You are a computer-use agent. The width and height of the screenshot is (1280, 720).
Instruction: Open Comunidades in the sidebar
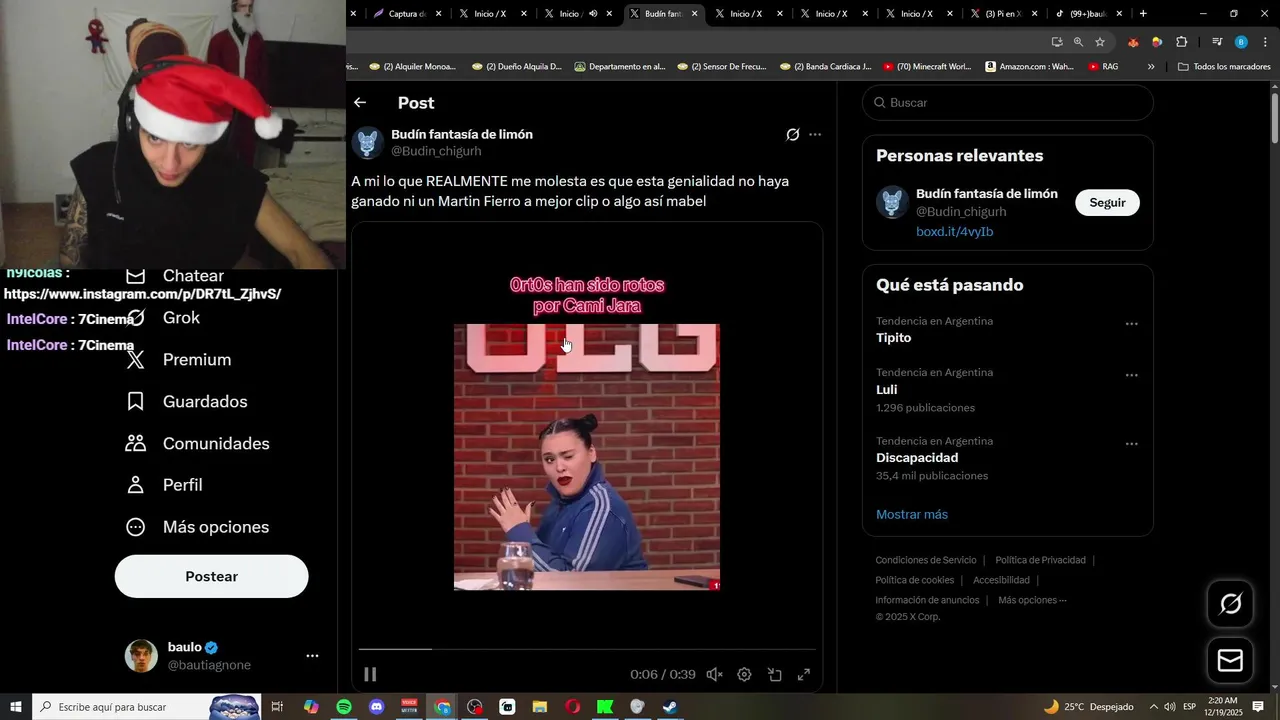pyautogui.click(x=199, y=444)
